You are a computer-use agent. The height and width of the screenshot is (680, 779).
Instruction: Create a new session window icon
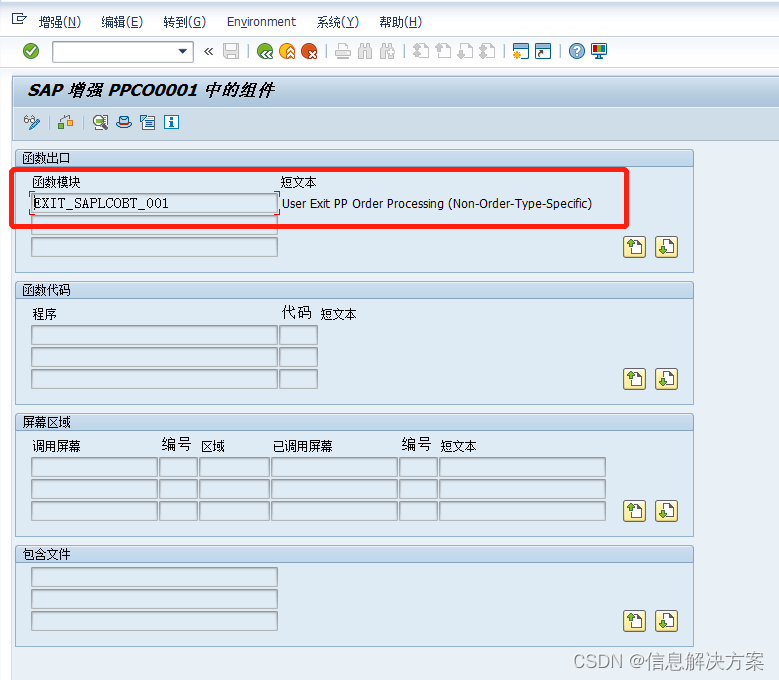[x=521, y=51]
